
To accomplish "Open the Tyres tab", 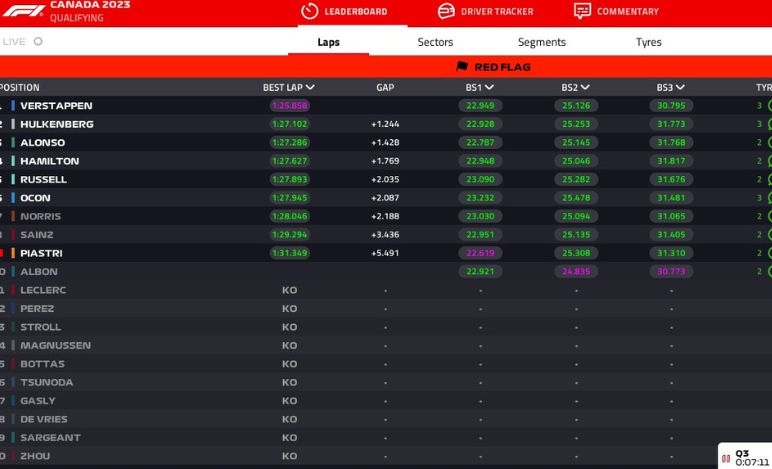I will pos(648,42).
